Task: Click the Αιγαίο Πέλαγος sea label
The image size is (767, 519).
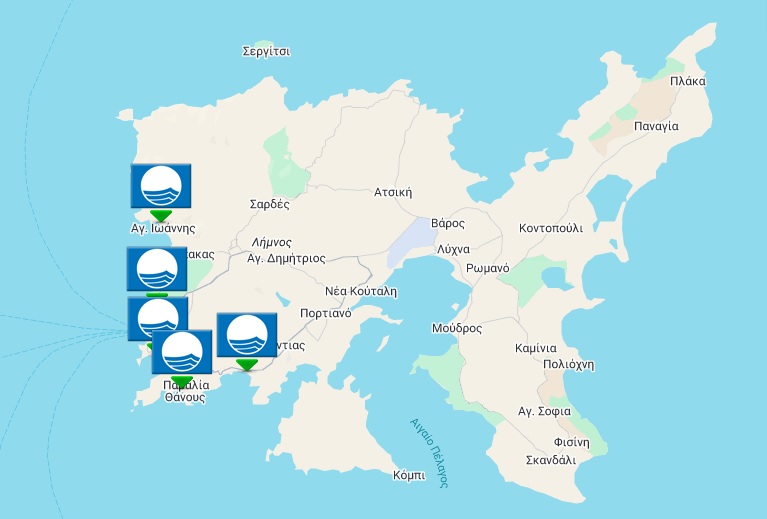Action: (x=428, y=450)
